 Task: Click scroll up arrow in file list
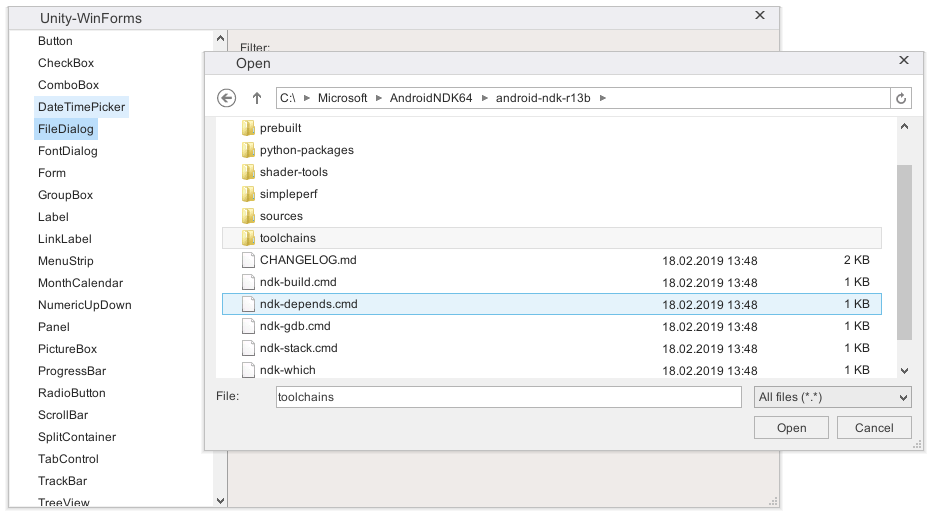click(904, 126)
